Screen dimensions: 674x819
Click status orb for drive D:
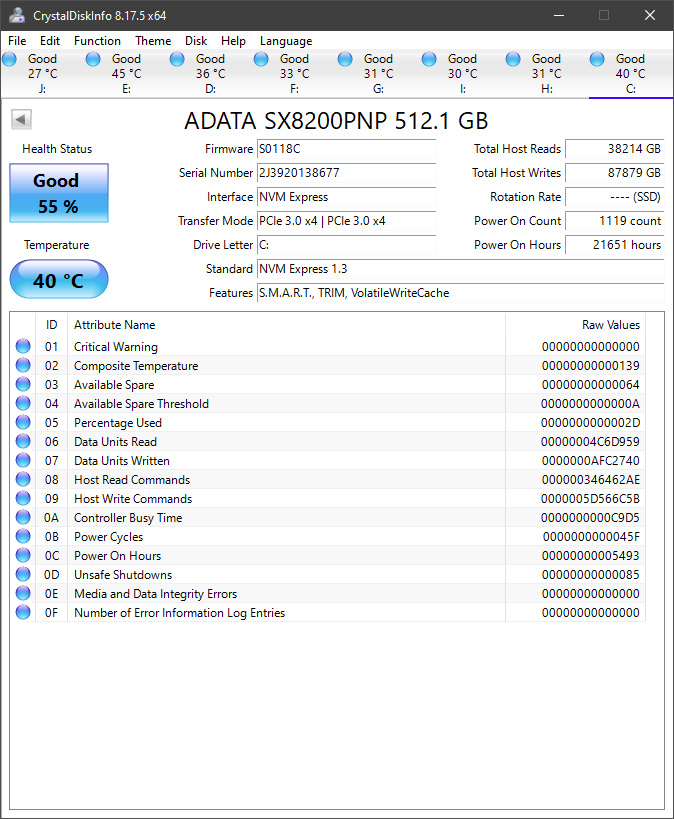point(177,59)
